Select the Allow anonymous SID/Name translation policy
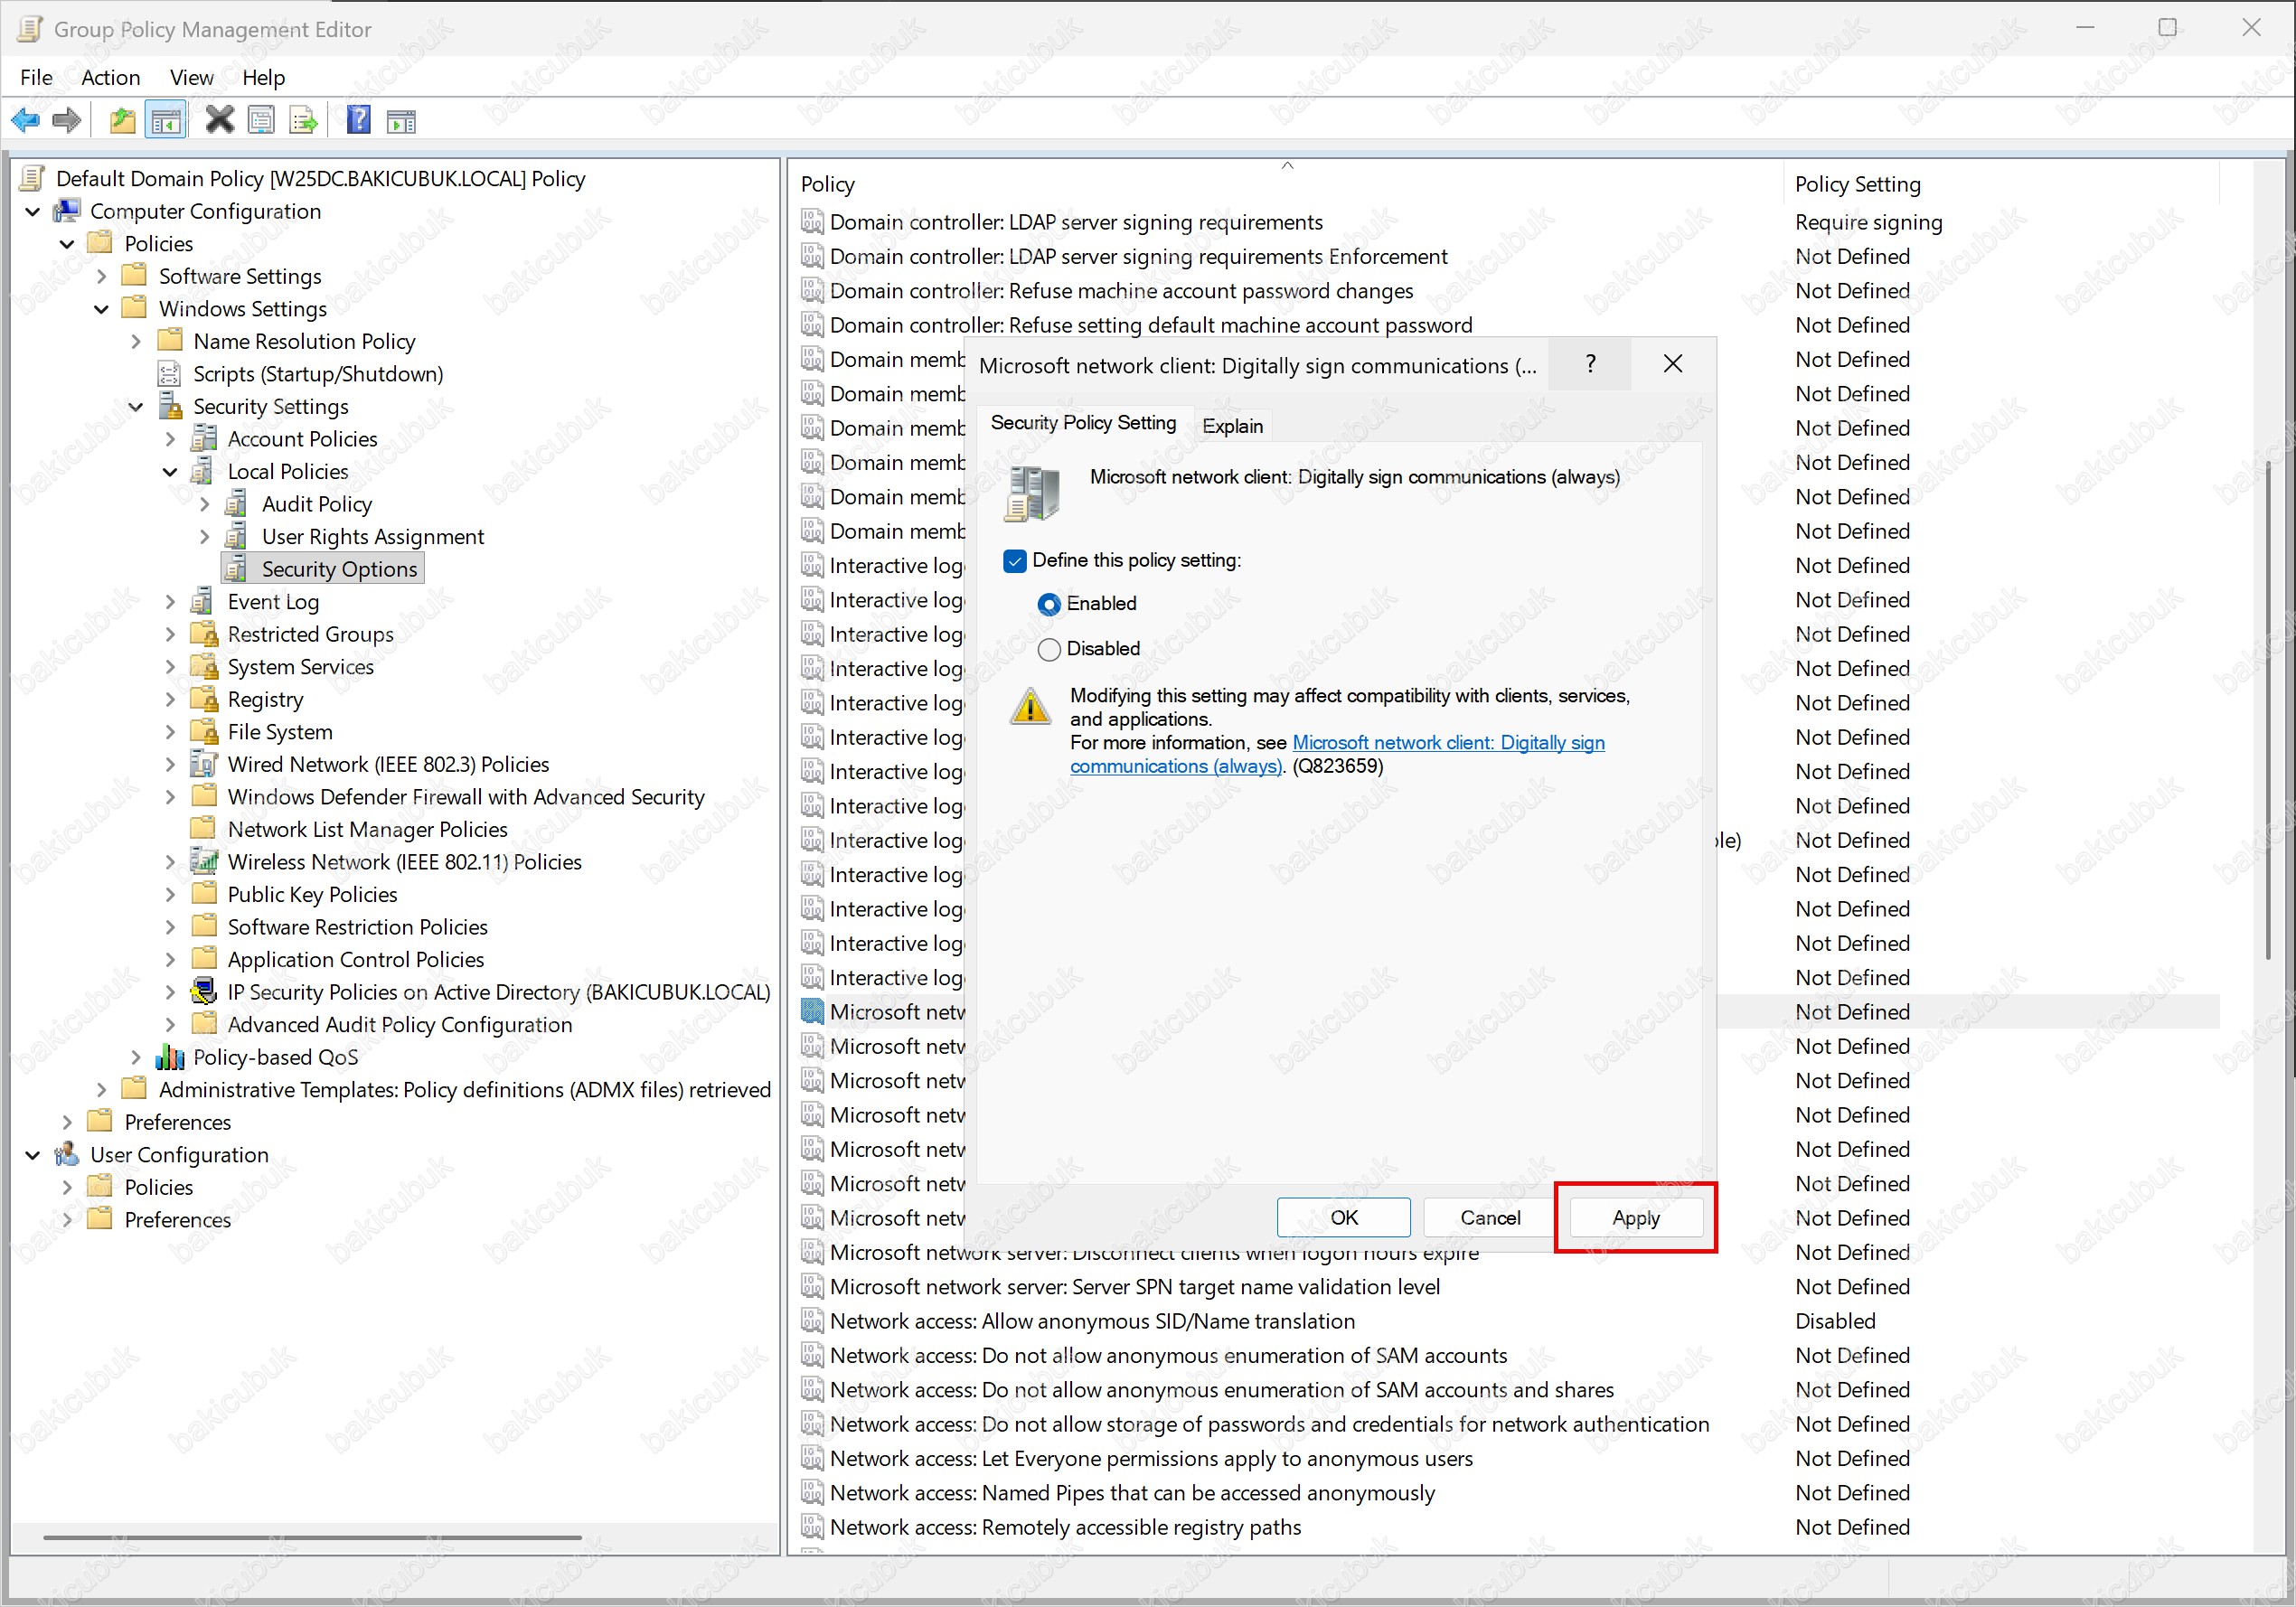This screenshot has height=1607, width=2296. [1092, 1321]
